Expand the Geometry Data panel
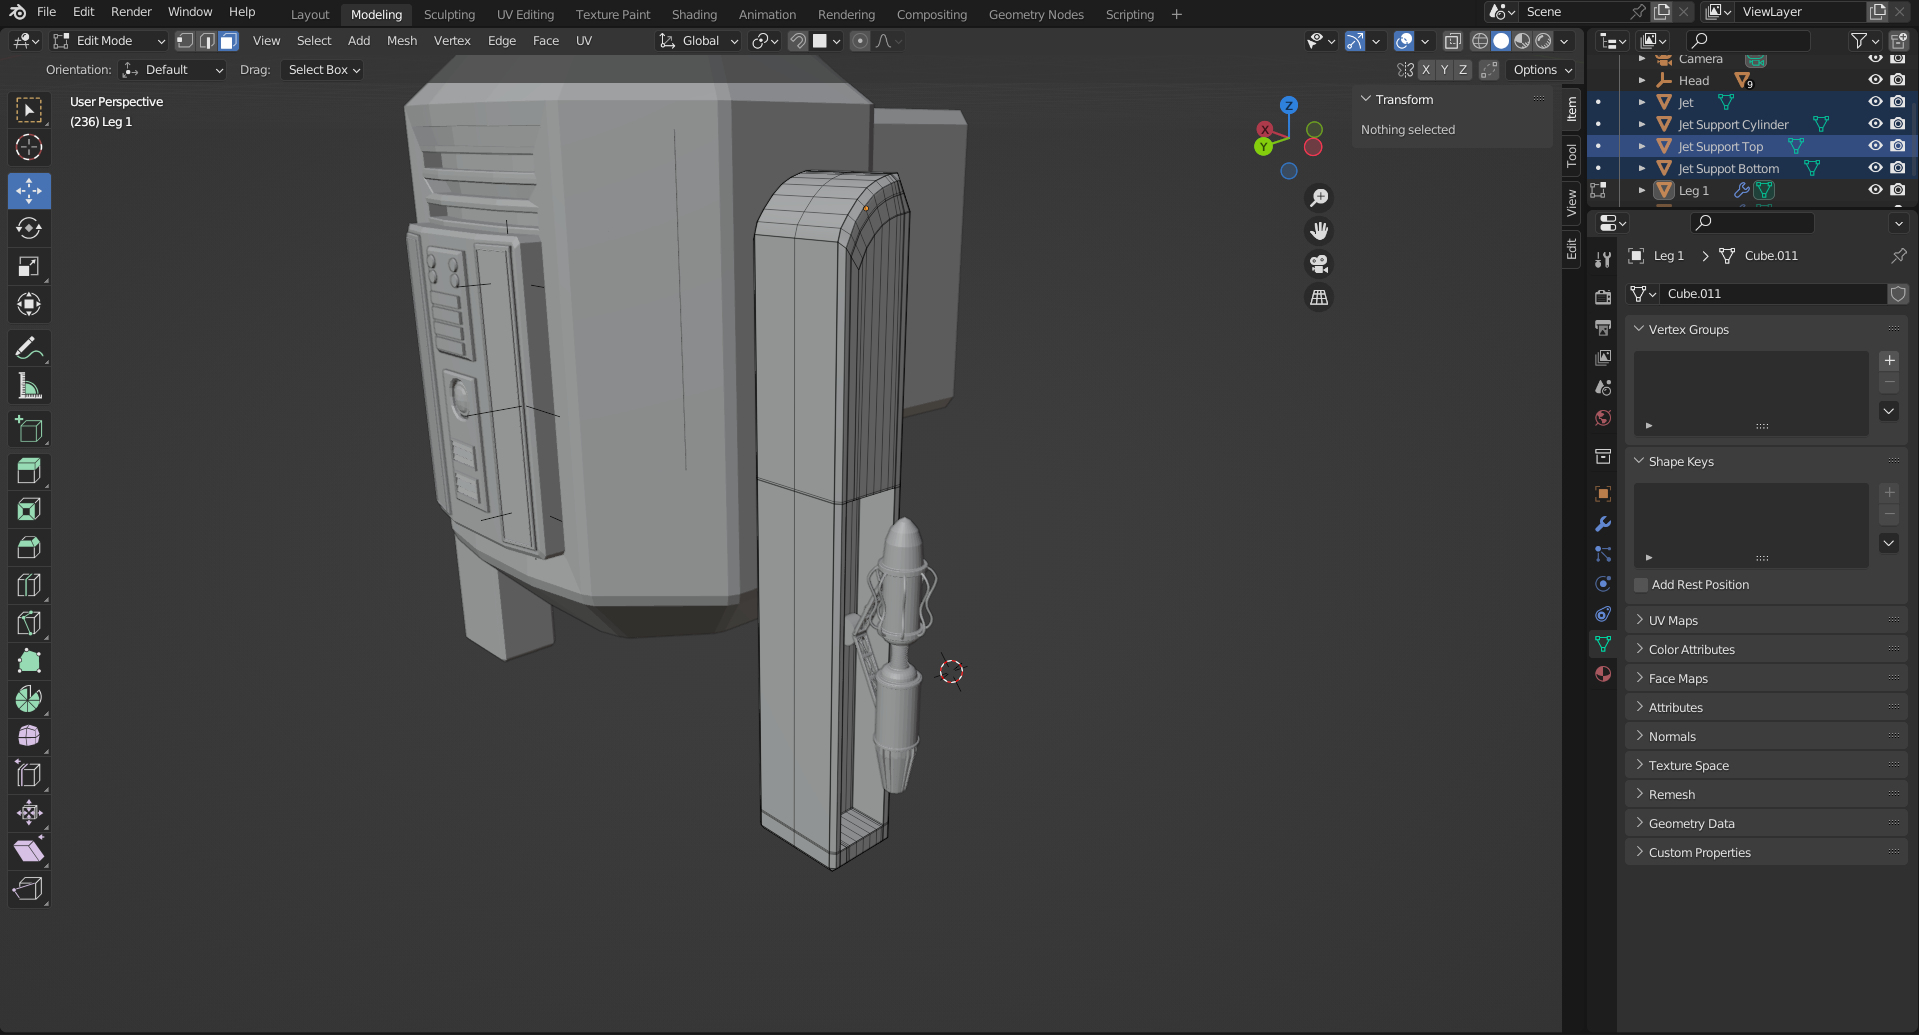 click(1691, 824)
